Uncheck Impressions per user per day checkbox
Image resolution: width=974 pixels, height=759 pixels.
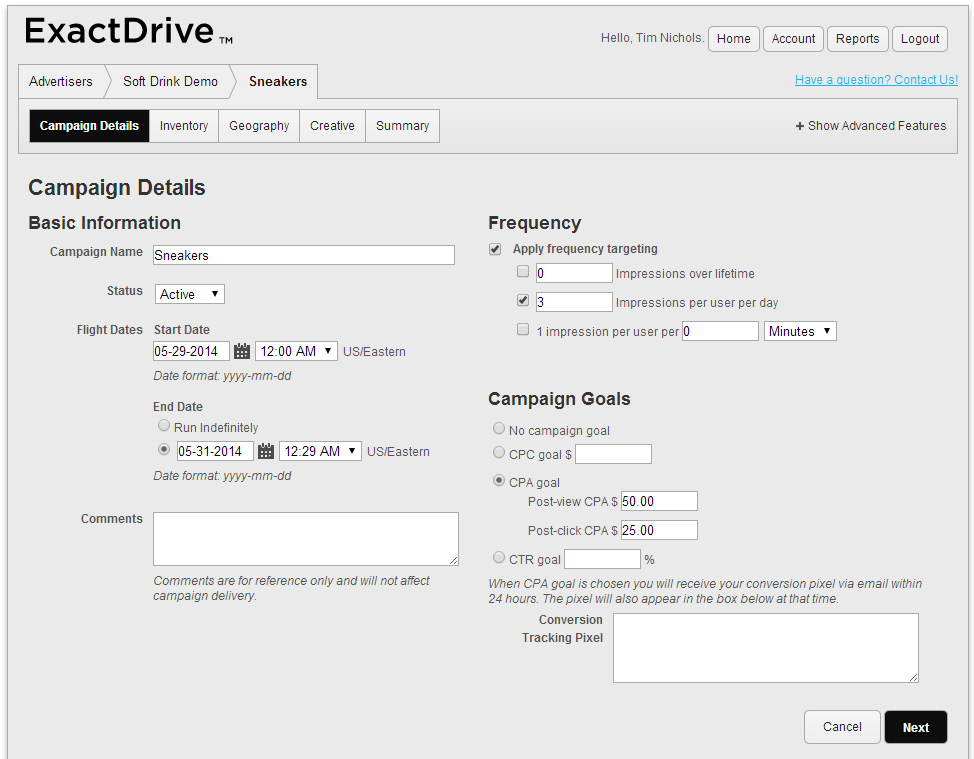(x=523, y=301)
